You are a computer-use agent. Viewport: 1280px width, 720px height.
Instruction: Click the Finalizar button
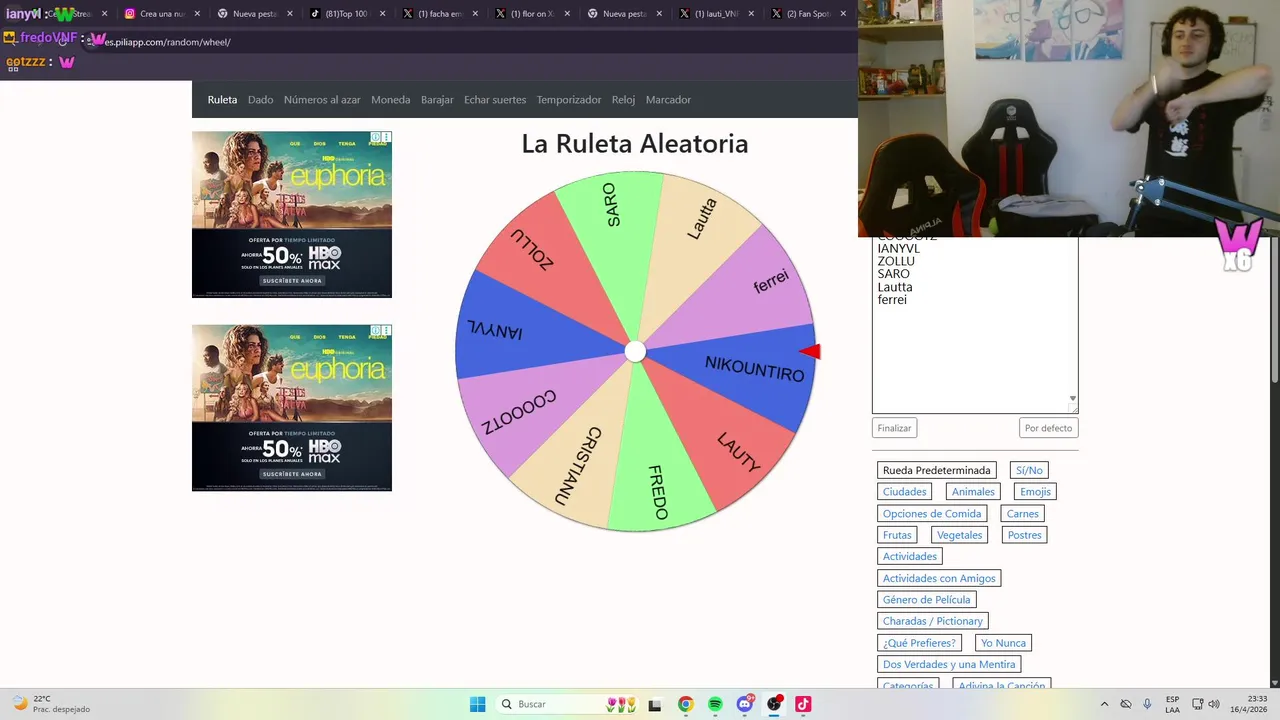click(894, 428)
